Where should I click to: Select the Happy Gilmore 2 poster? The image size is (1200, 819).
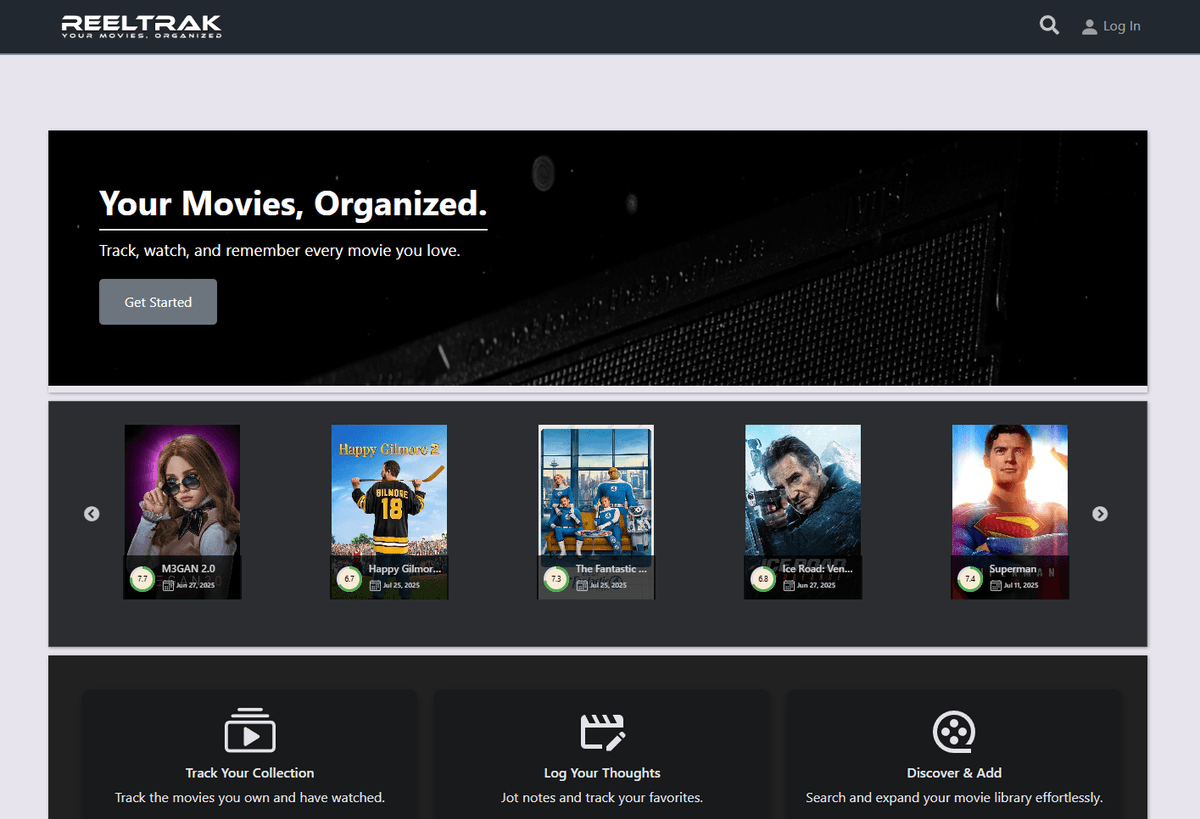pos(389,490)
